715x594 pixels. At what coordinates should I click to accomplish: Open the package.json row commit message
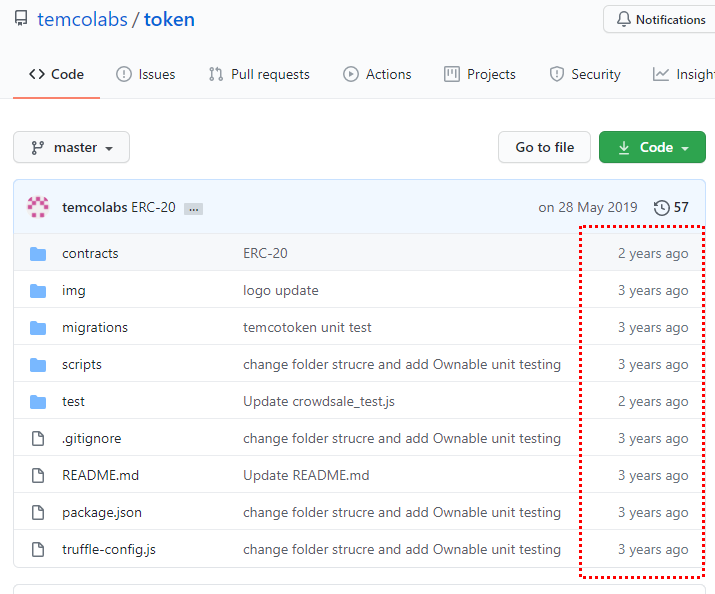[402, 512]
